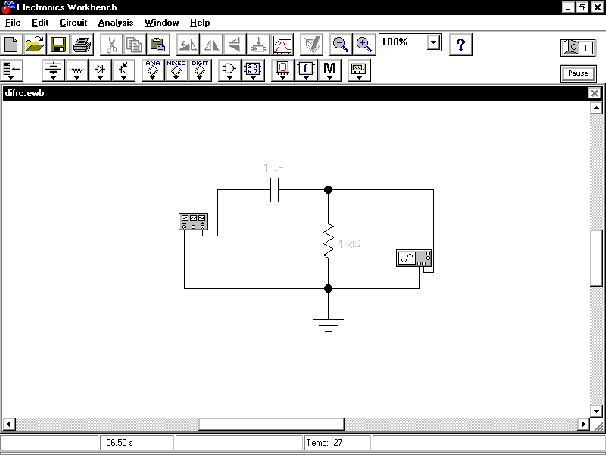Click the horizontal scrollbar right arrow
The height and width of the screenshot is (455, 606).
[584, 424]
